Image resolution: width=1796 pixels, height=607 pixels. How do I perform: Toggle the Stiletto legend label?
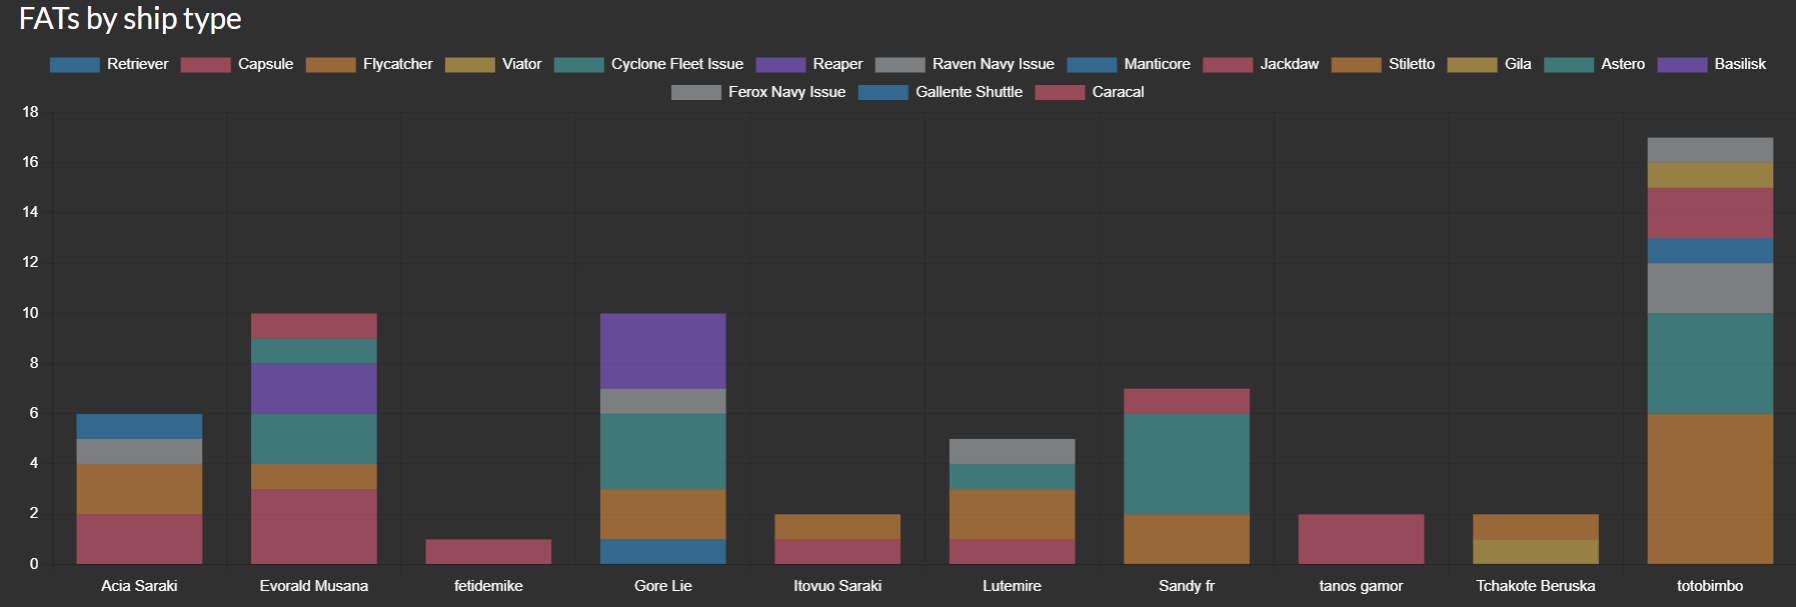pos(1410,64)
